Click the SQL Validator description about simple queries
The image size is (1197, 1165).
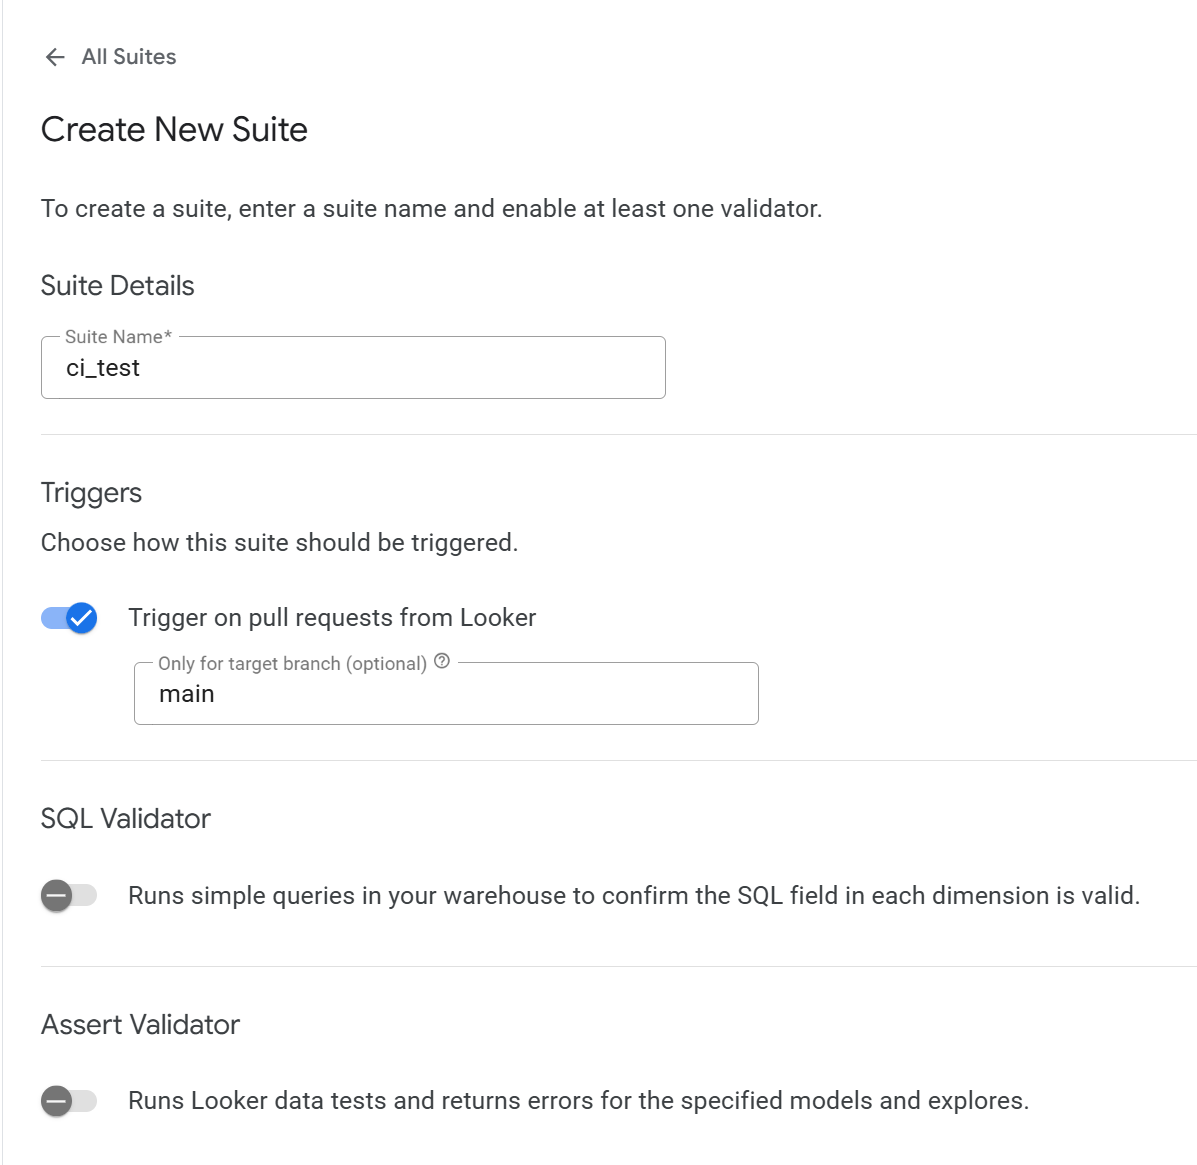coord(634,896)
